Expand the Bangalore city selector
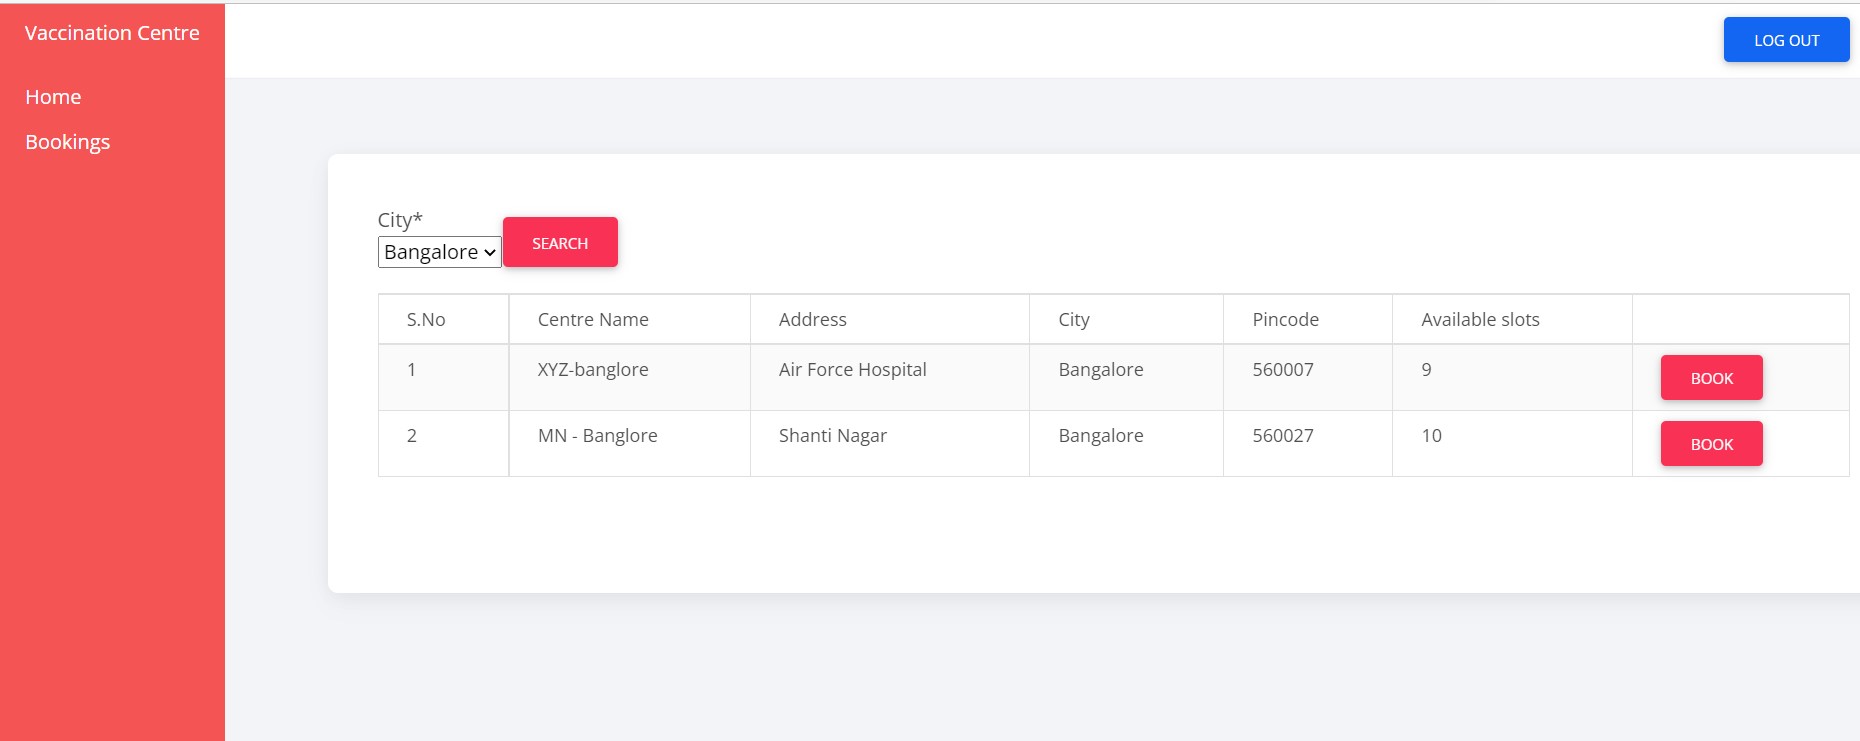 (x=438, y=252)
